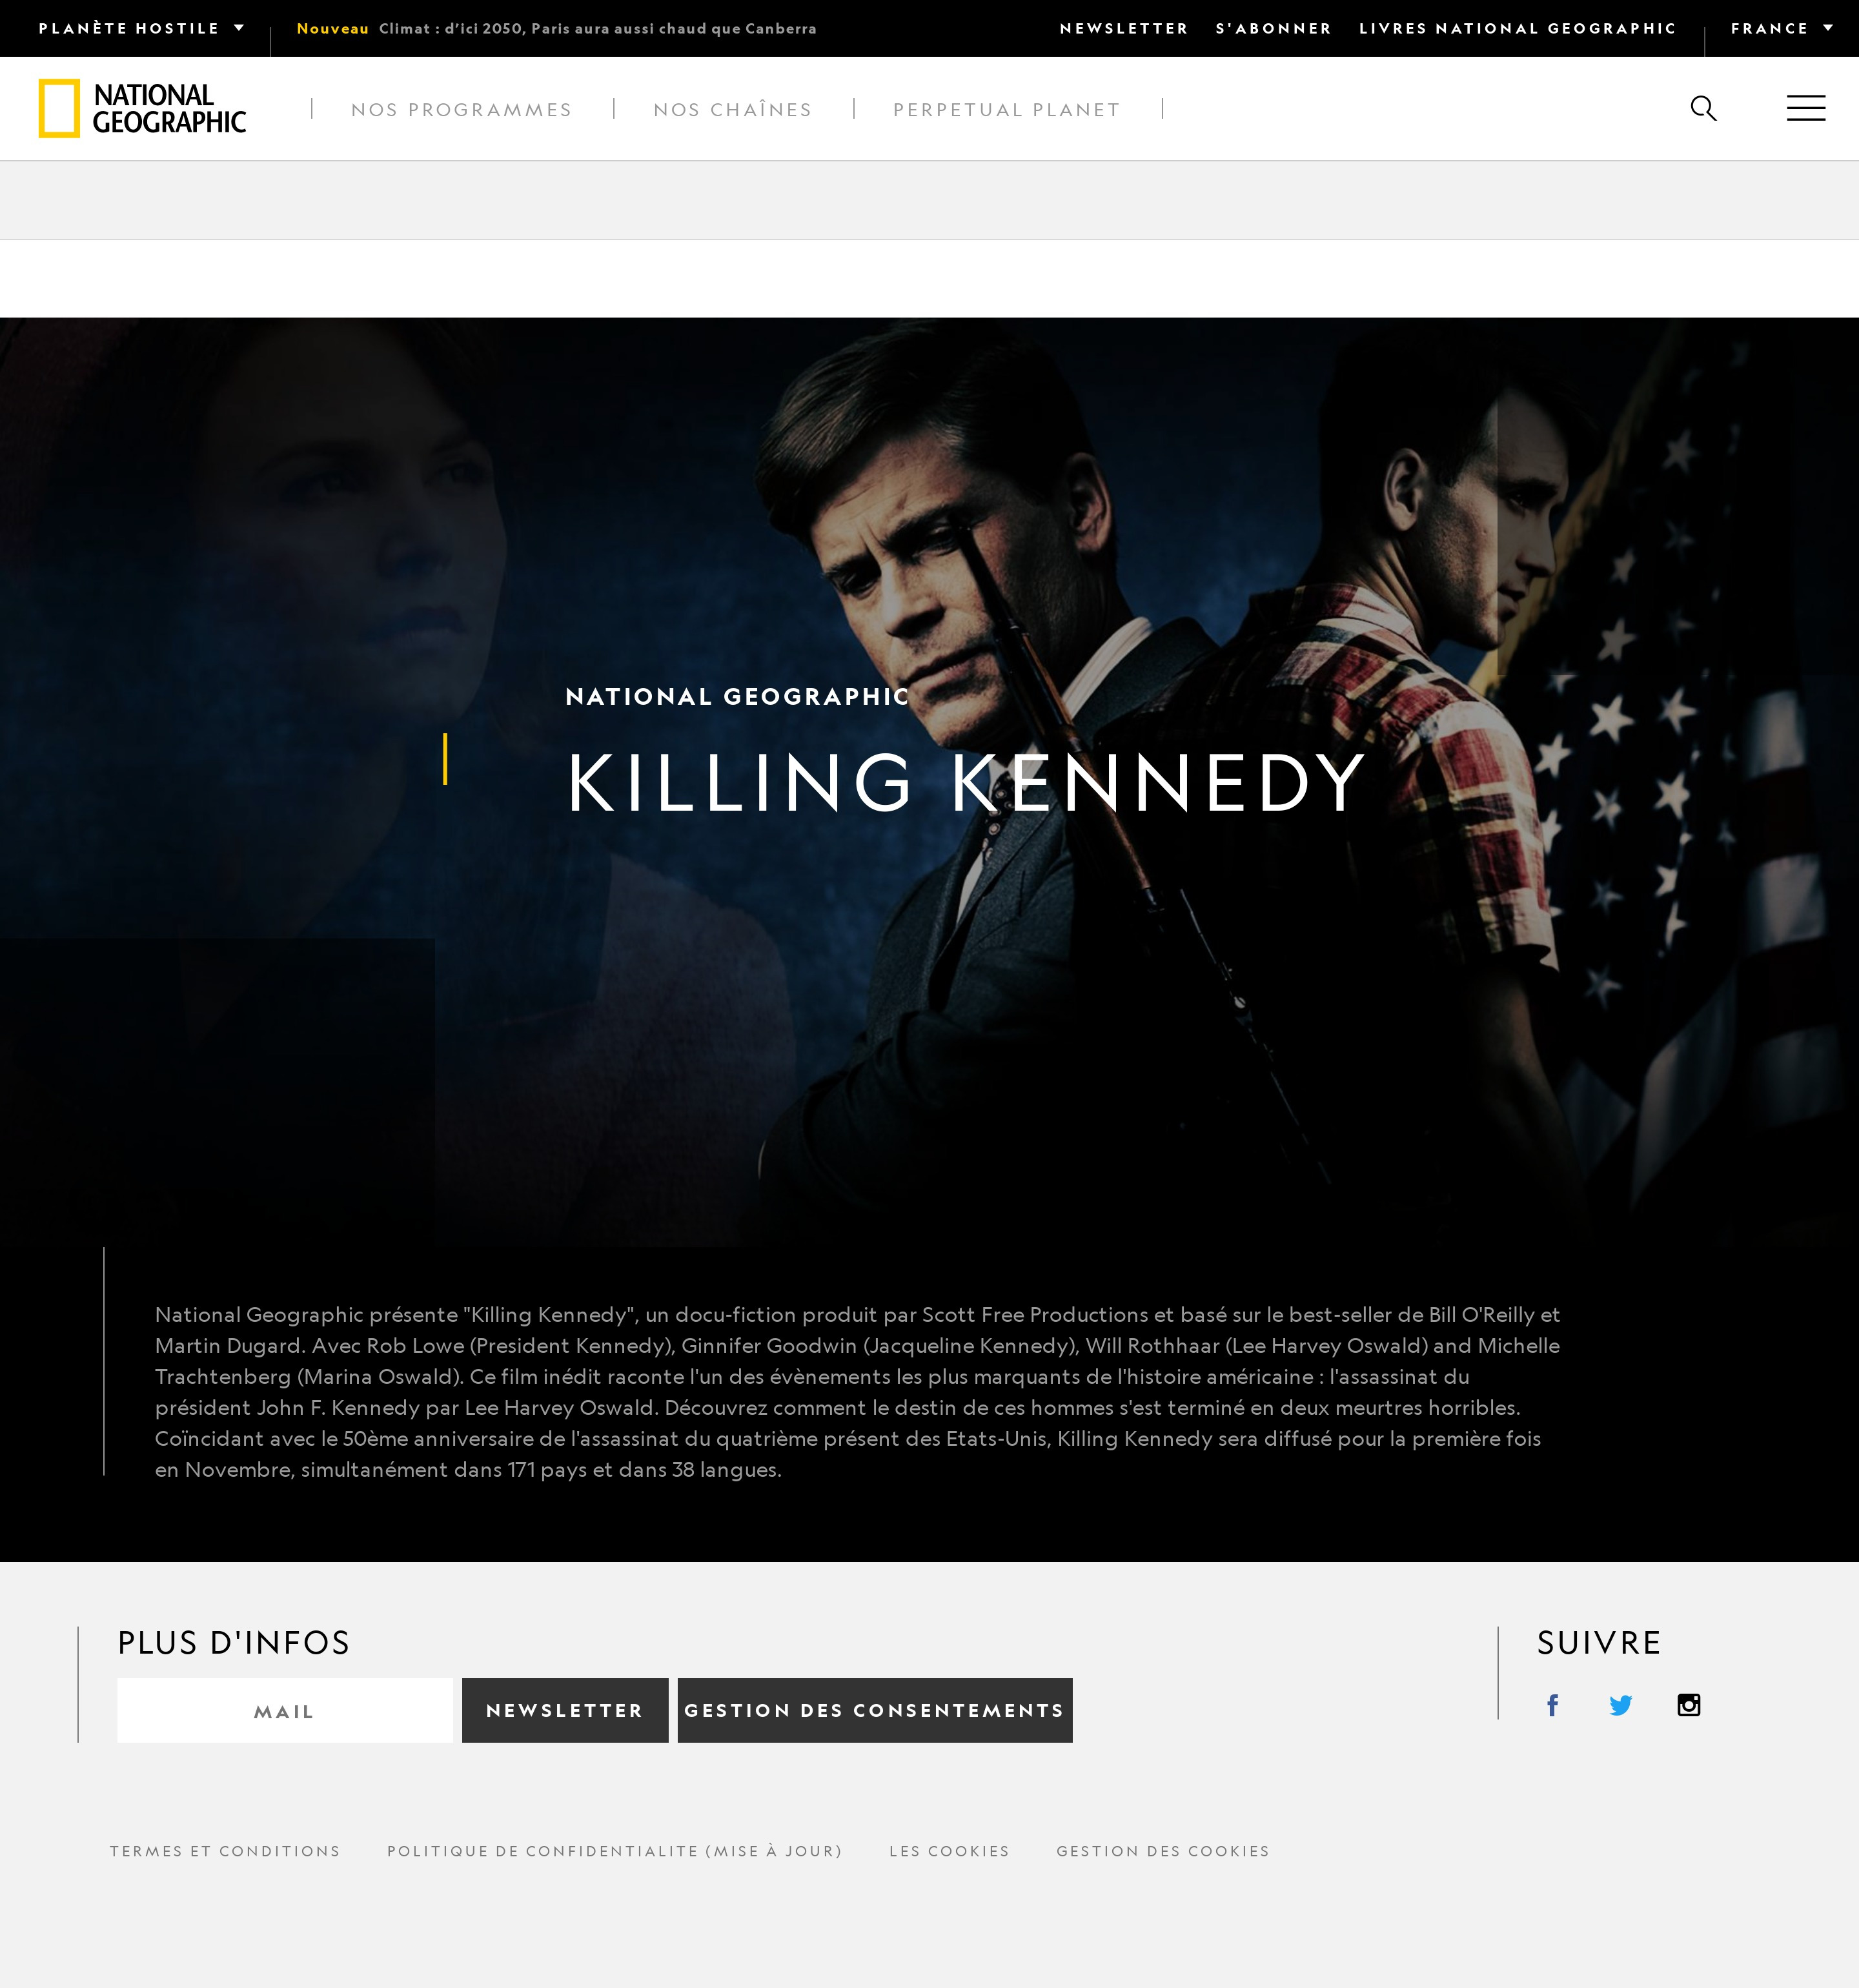Open the Instagram follow icon
1859x1988 pixels.
click(1688, 1705)
